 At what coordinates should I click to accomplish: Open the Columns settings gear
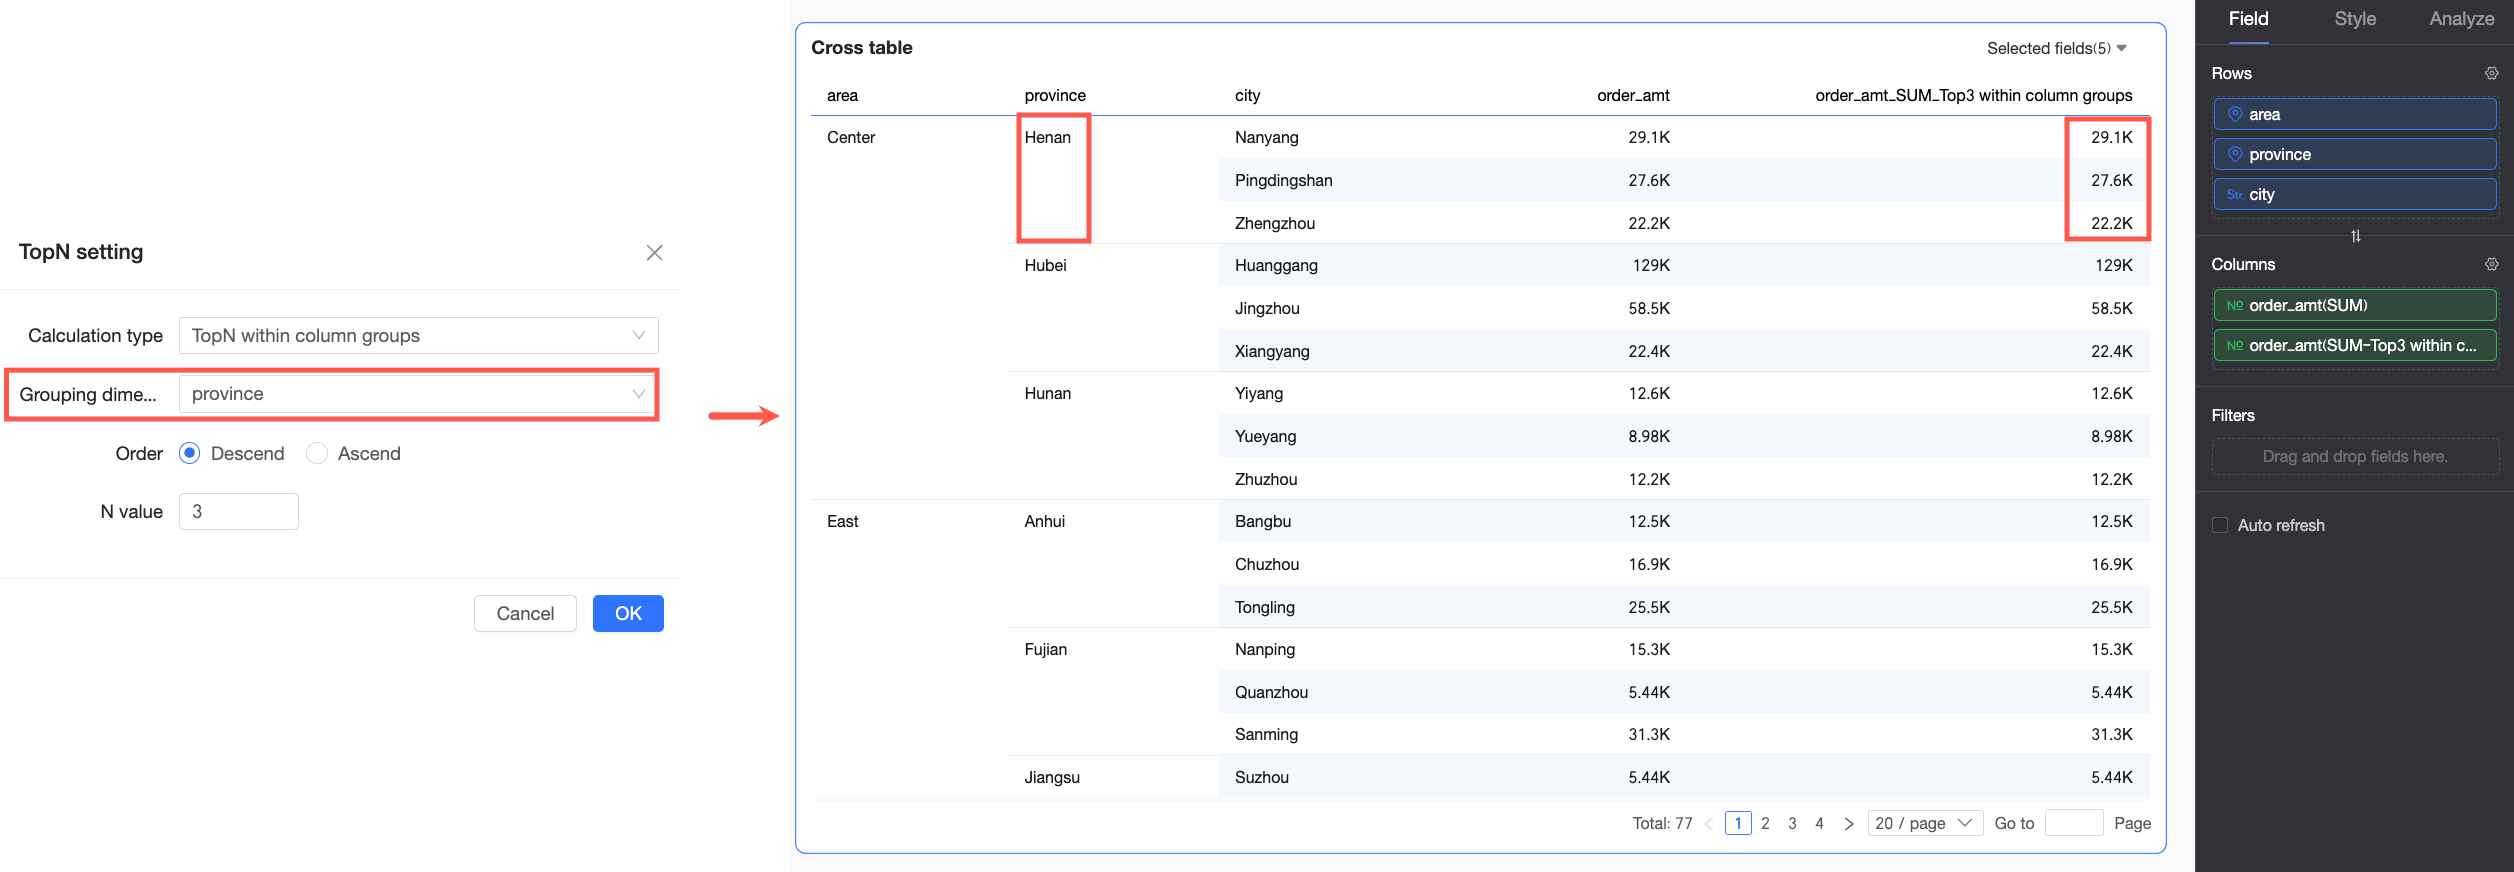tap(2491, 264)
